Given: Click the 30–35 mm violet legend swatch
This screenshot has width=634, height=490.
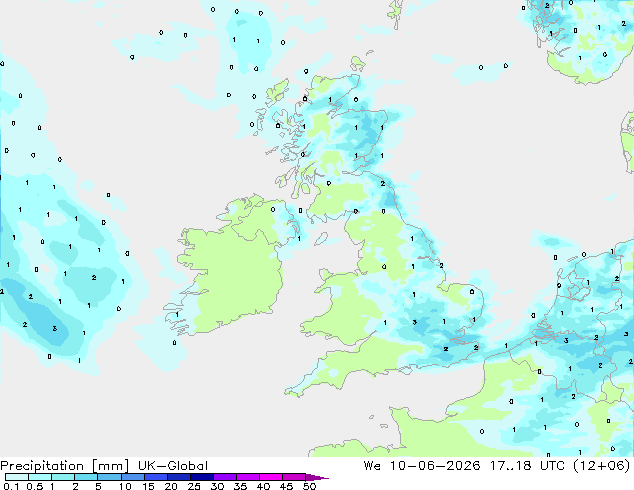Looking at the screenshot, I should point(224,477).
